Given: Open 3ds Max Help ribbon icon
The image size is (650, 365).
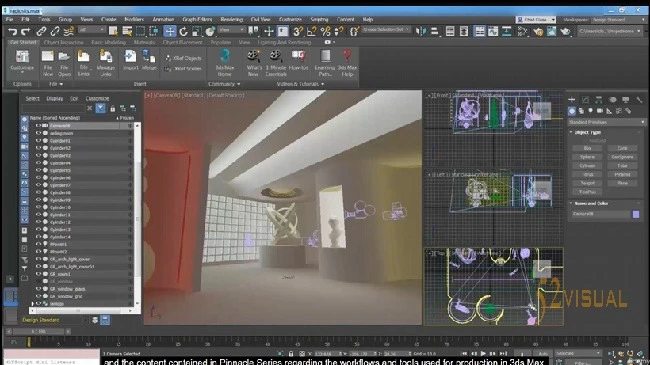Looking at the screenshot, I should [x=347, y=63].
